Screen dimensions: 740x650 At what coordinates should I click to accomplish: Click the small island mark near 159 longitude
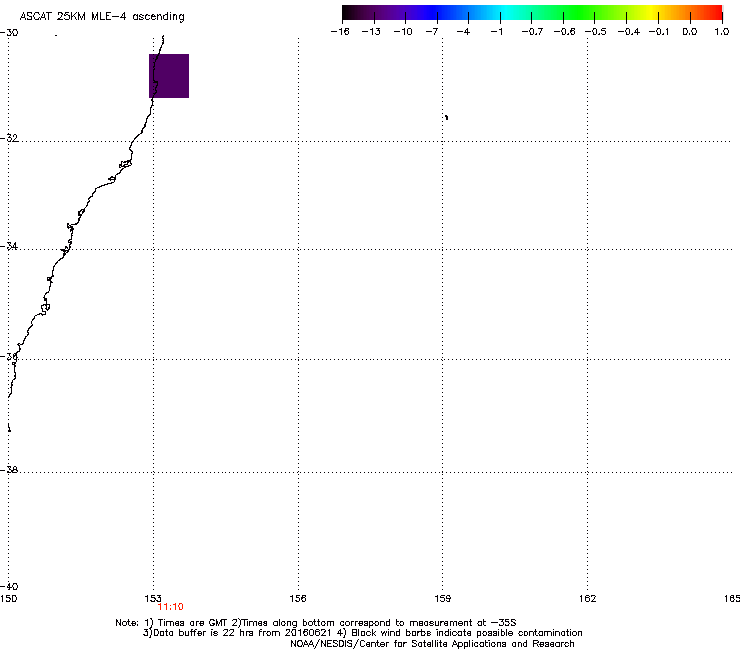[x=446, y=117]
